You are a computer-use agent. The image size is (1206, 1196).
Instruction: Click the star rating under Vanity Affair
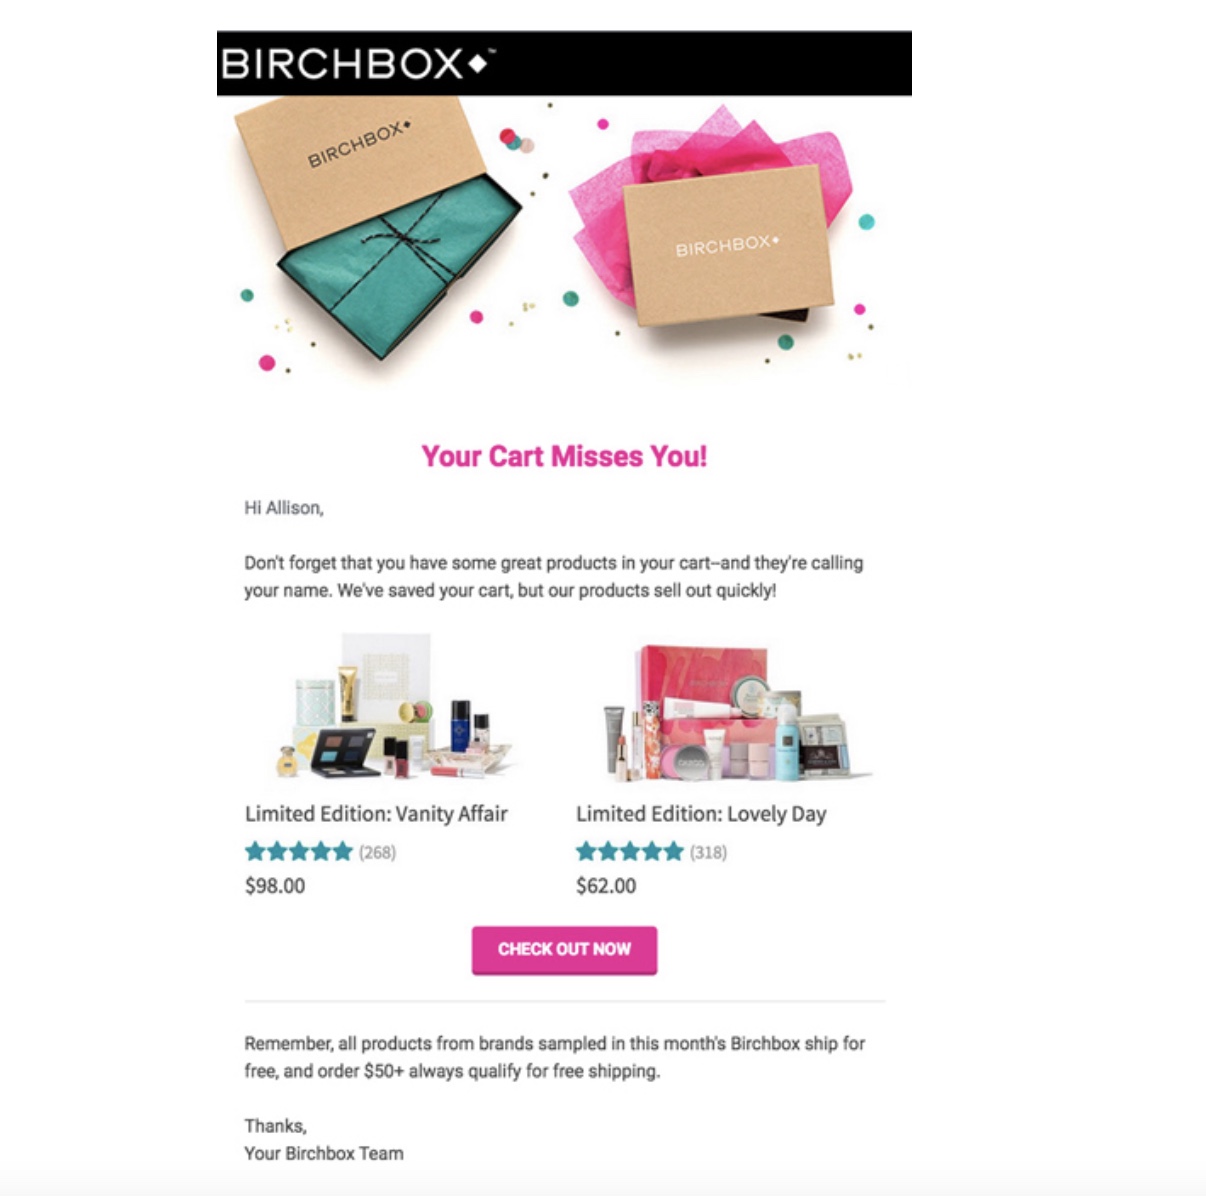point(299,852)
